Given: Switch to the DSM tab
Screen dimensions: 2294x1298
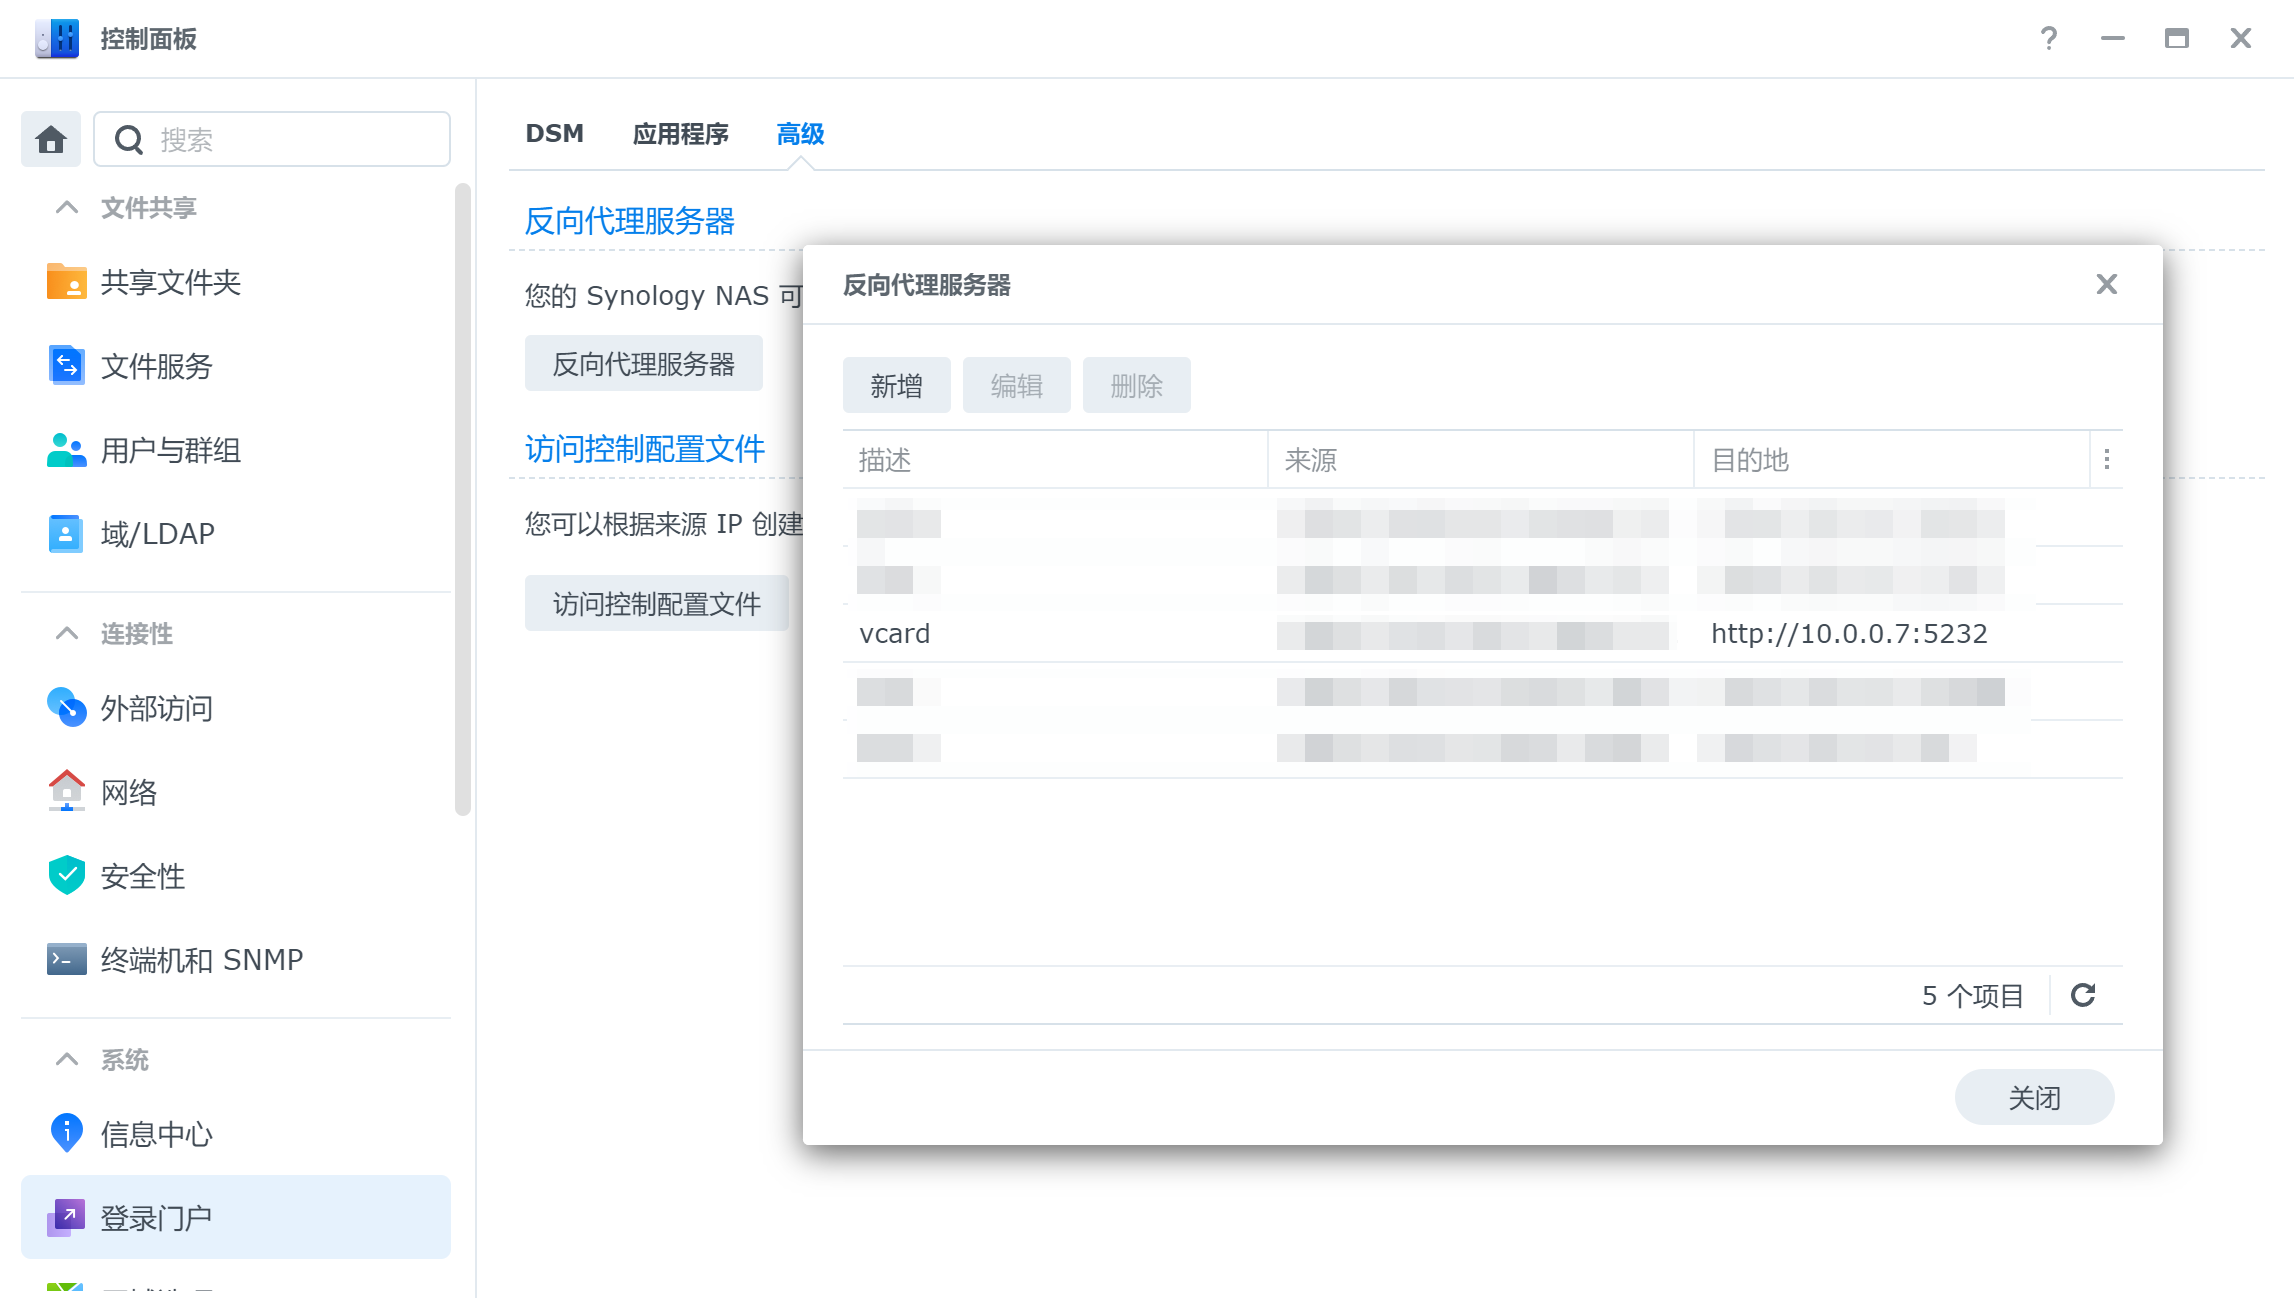Looking at the screenshot, I should (554, 133).
